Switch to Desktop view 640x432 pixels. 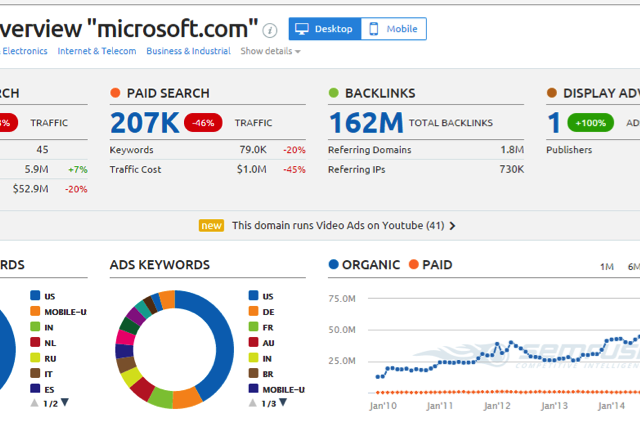(x=325, y=29)
